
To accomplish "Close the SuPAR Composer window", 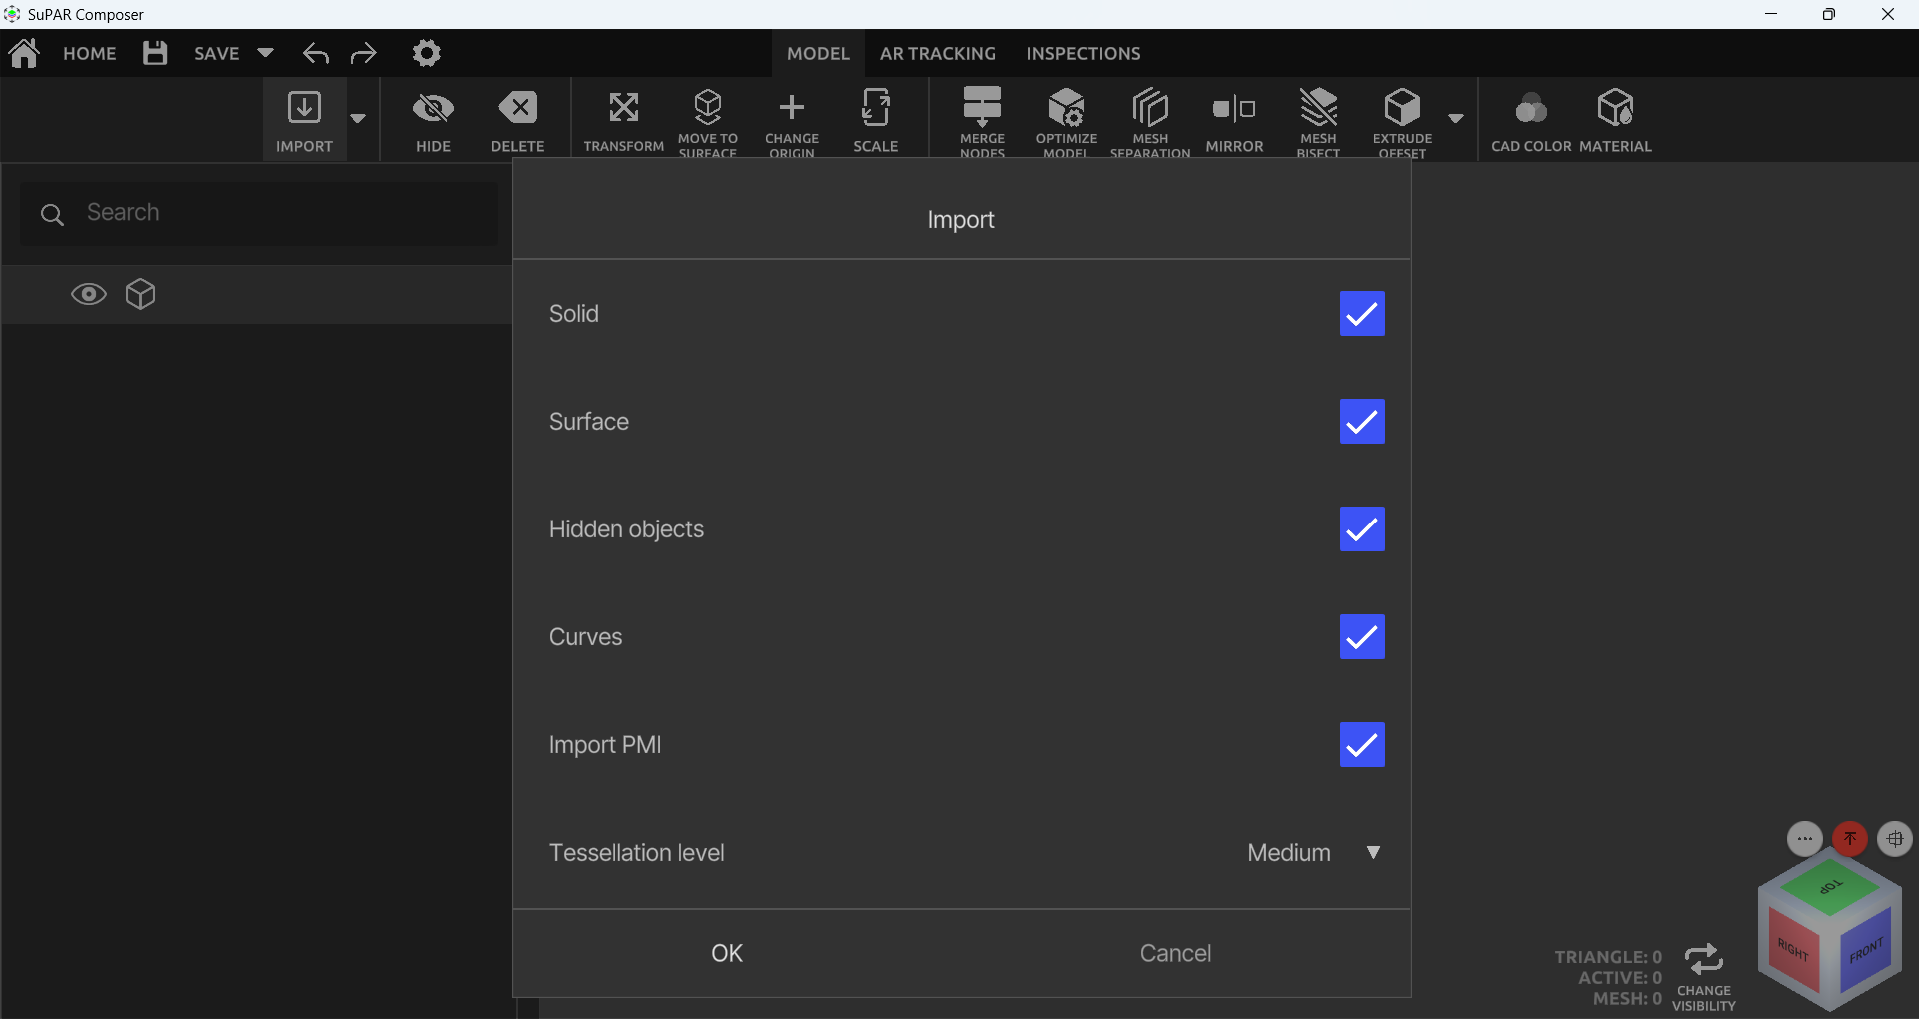I will [1888, 14].
